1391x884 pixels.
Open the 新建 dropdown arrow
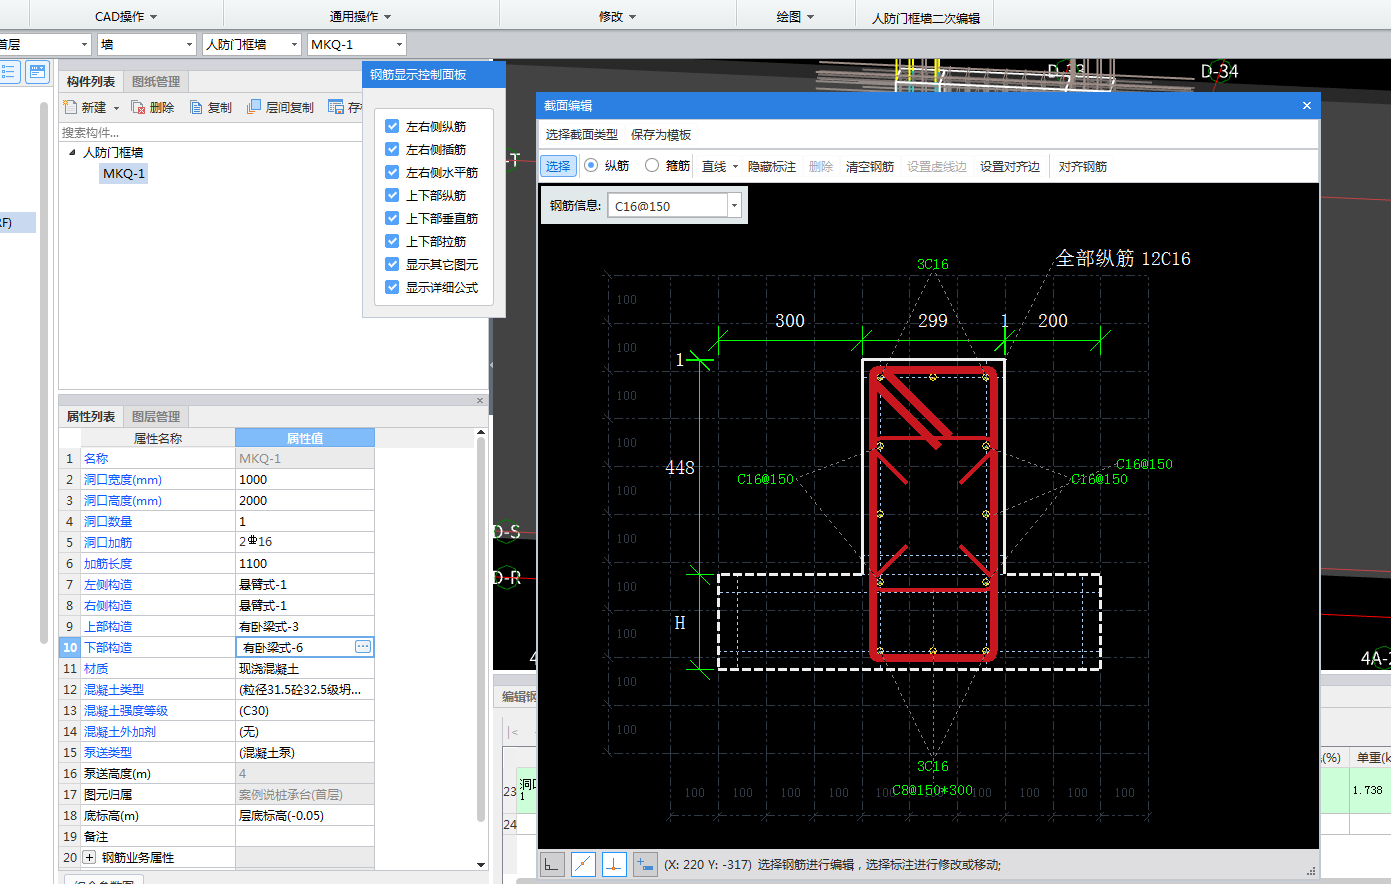116,108
